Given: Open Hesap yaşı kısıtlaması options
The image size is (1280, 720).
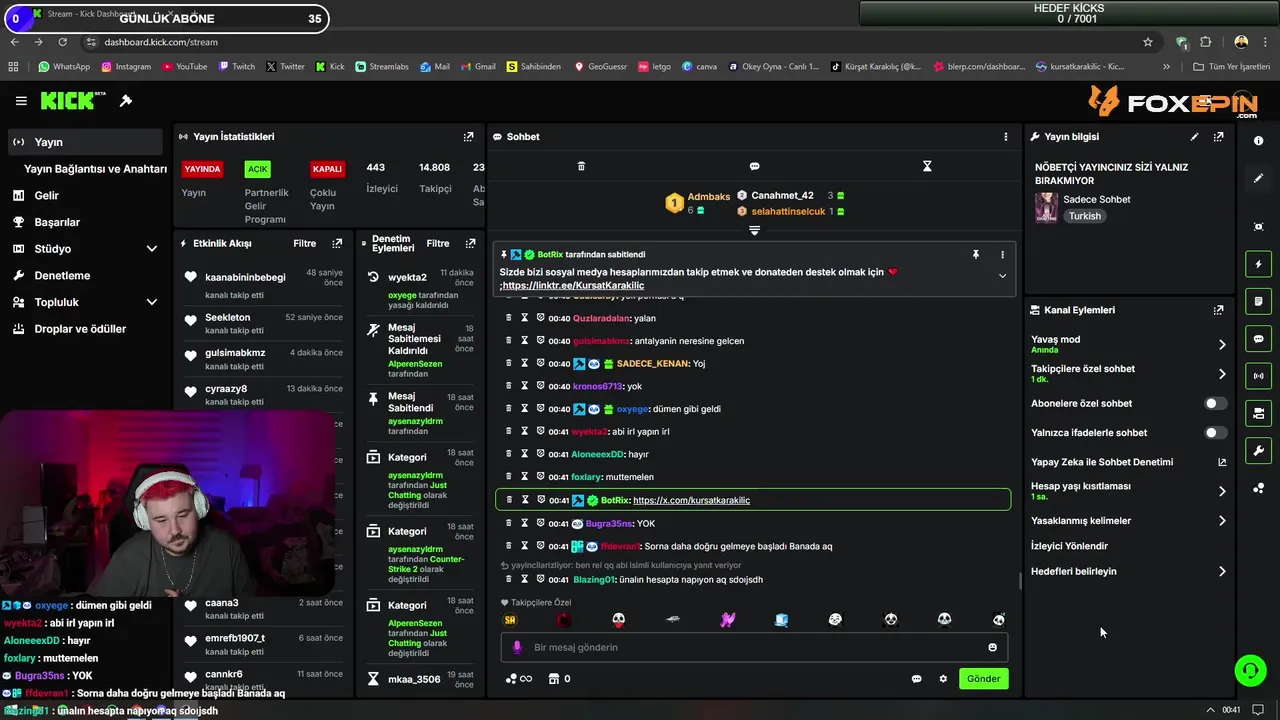Looking at the screenshot, I should point(1129,491).
